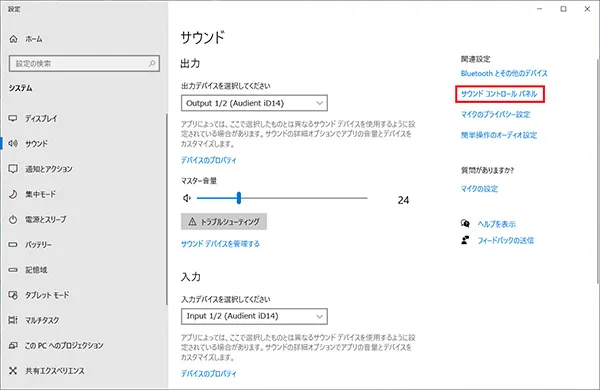Screen dimensions: 600x390
Task: Click the master volume slider thumb
Action: pyautogui.click(x=239, y=198)
